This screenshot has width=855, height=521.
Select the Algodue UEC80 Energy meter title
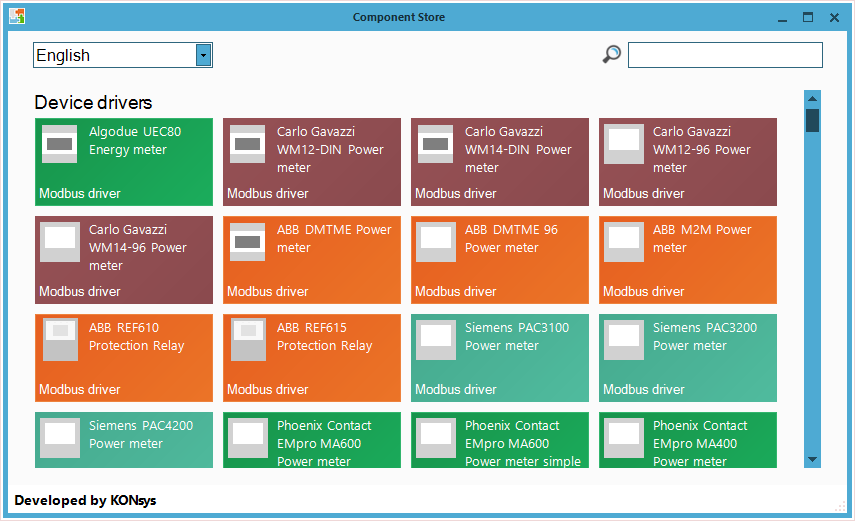tap(135, 141)
